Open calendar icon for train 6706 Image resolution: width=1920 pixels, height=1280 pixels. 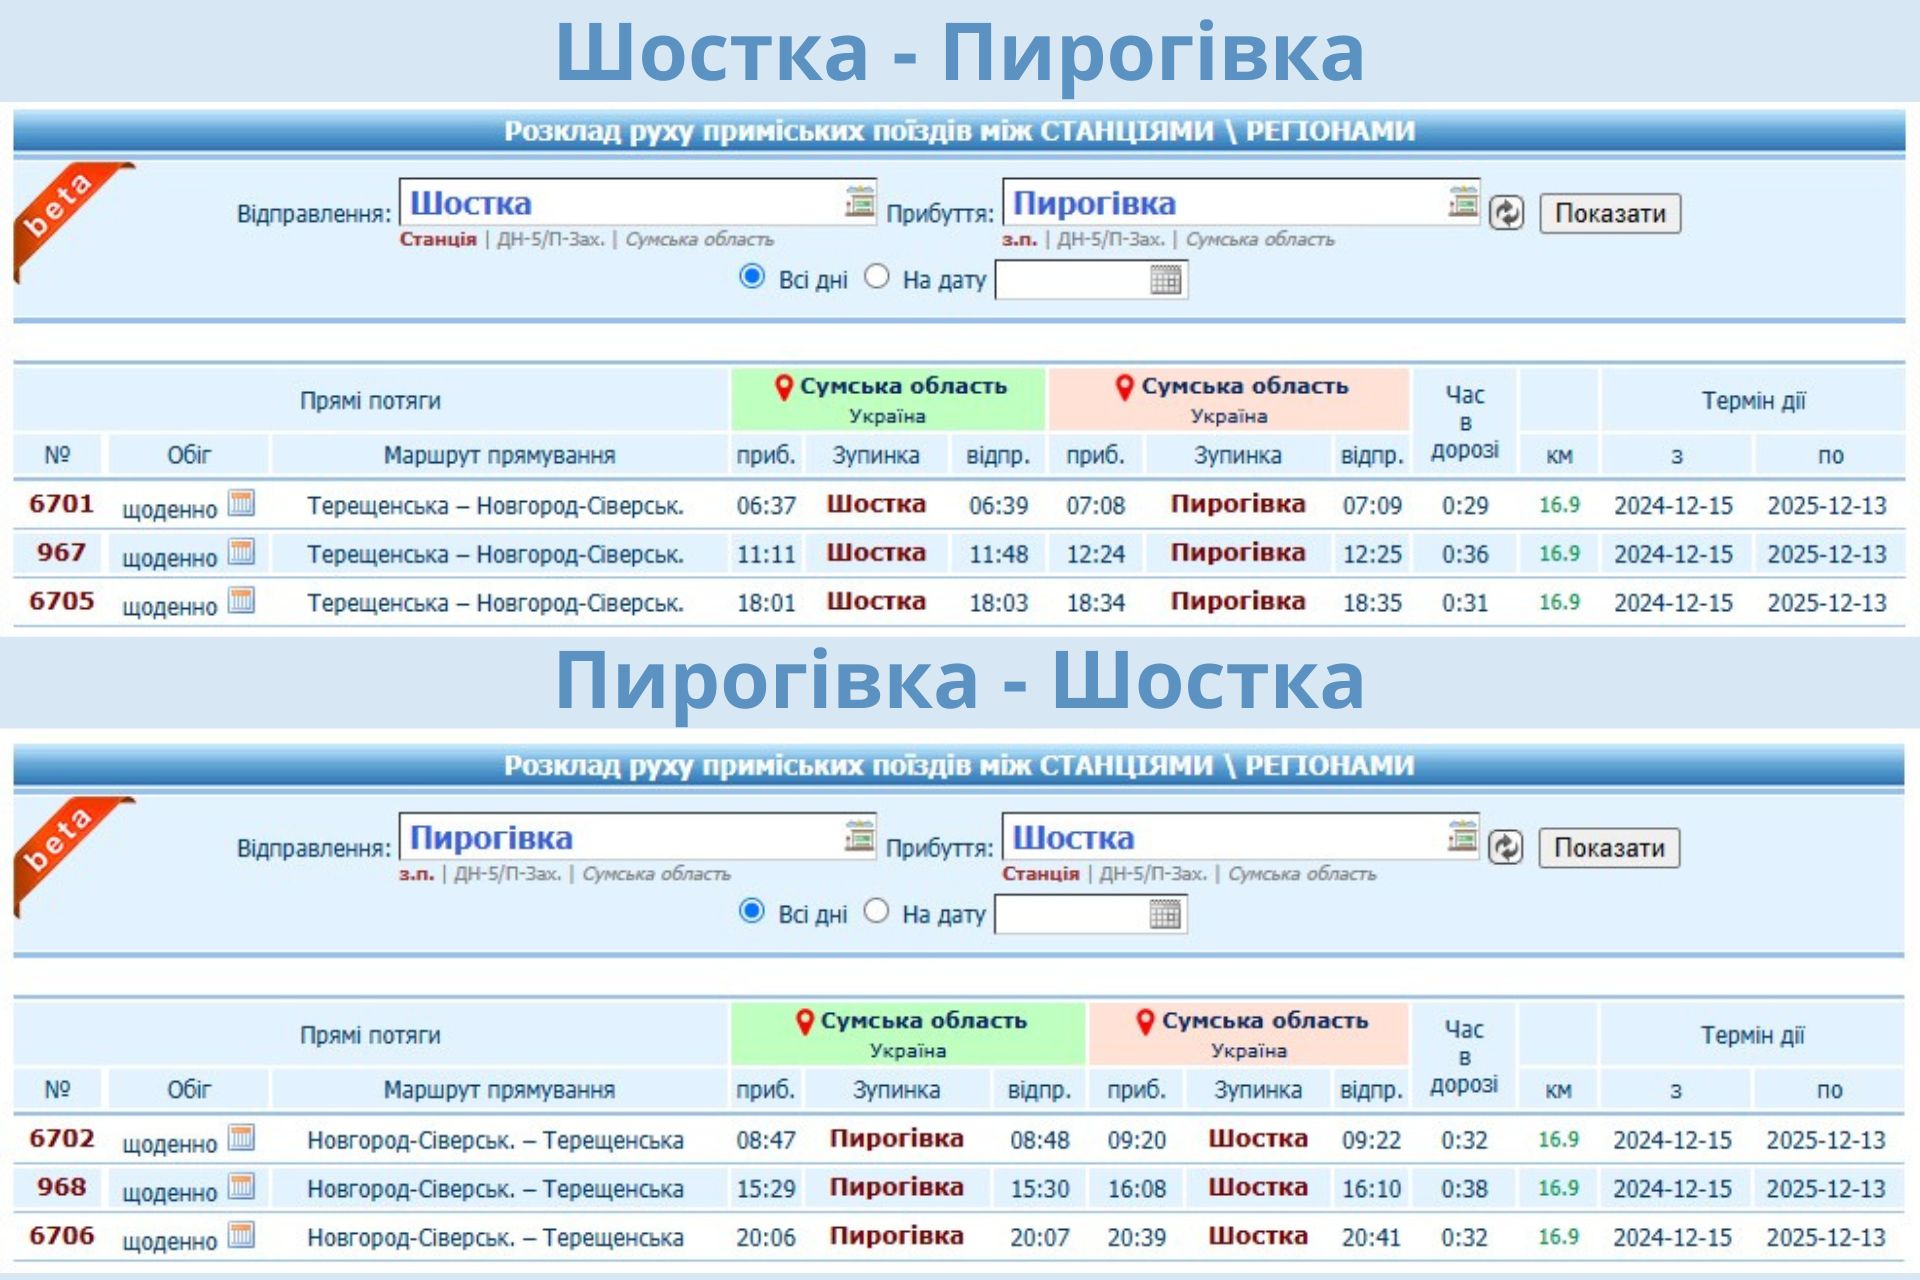click(241, 1235)
